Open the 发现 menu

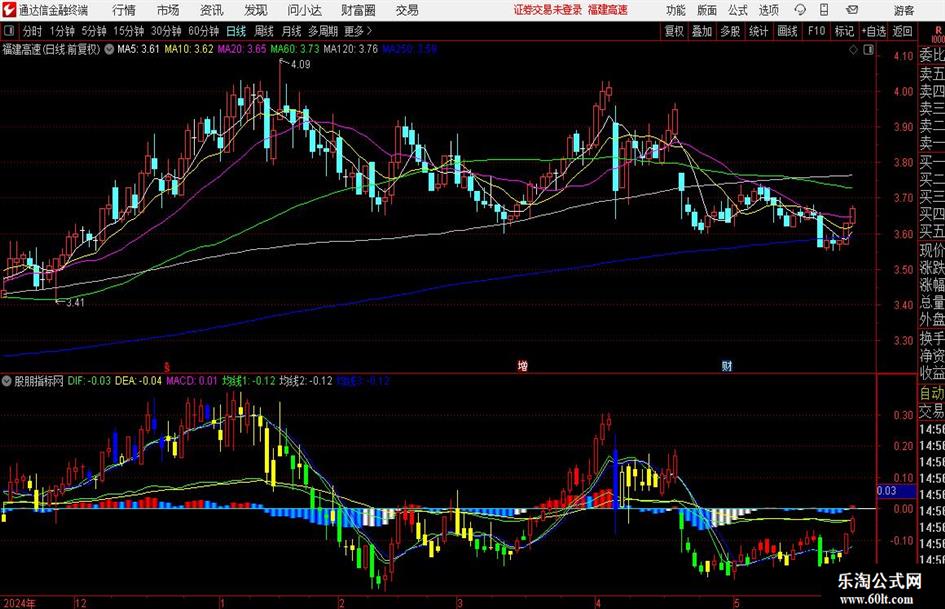pos(256,10)
